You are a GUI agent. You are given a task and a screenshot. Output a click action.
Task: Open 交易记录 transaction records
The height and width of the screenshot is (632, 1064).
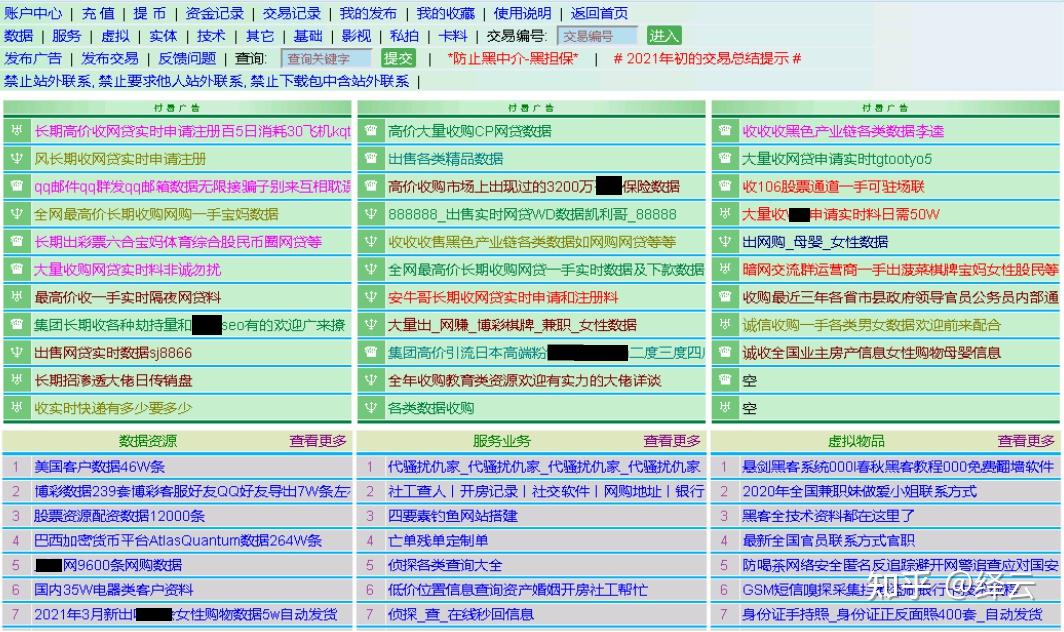coord(291,13)
